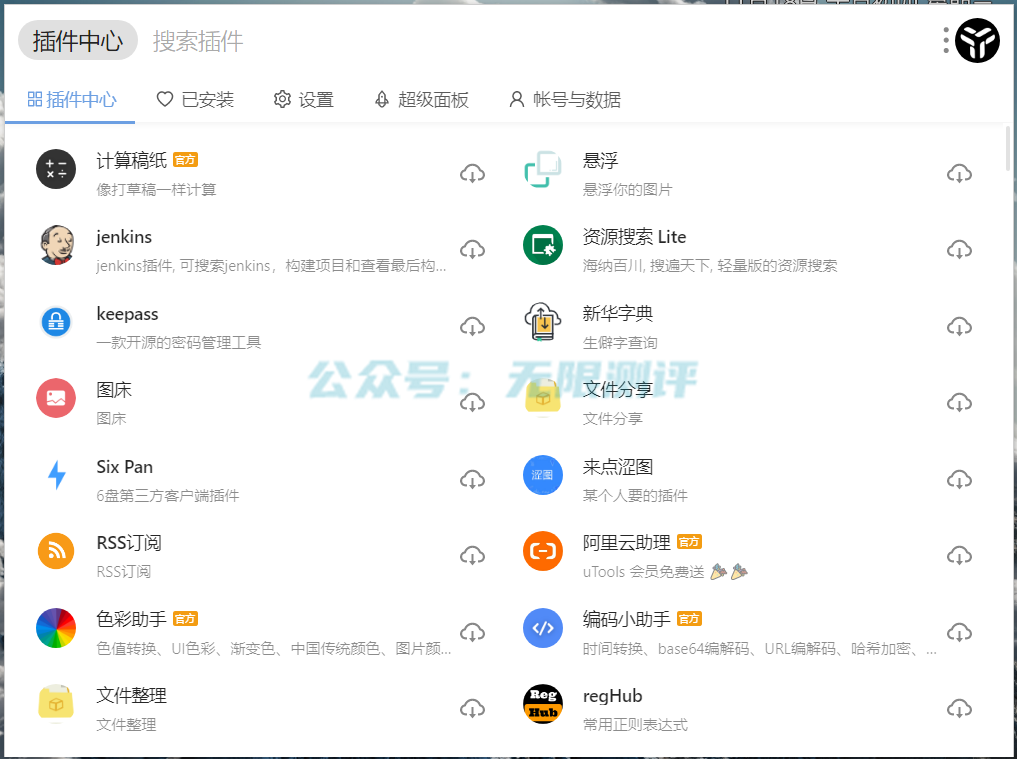Click the 悬浮 overlapping squares icon
The image size is (1017, 759).
click(x=543, y=169)
